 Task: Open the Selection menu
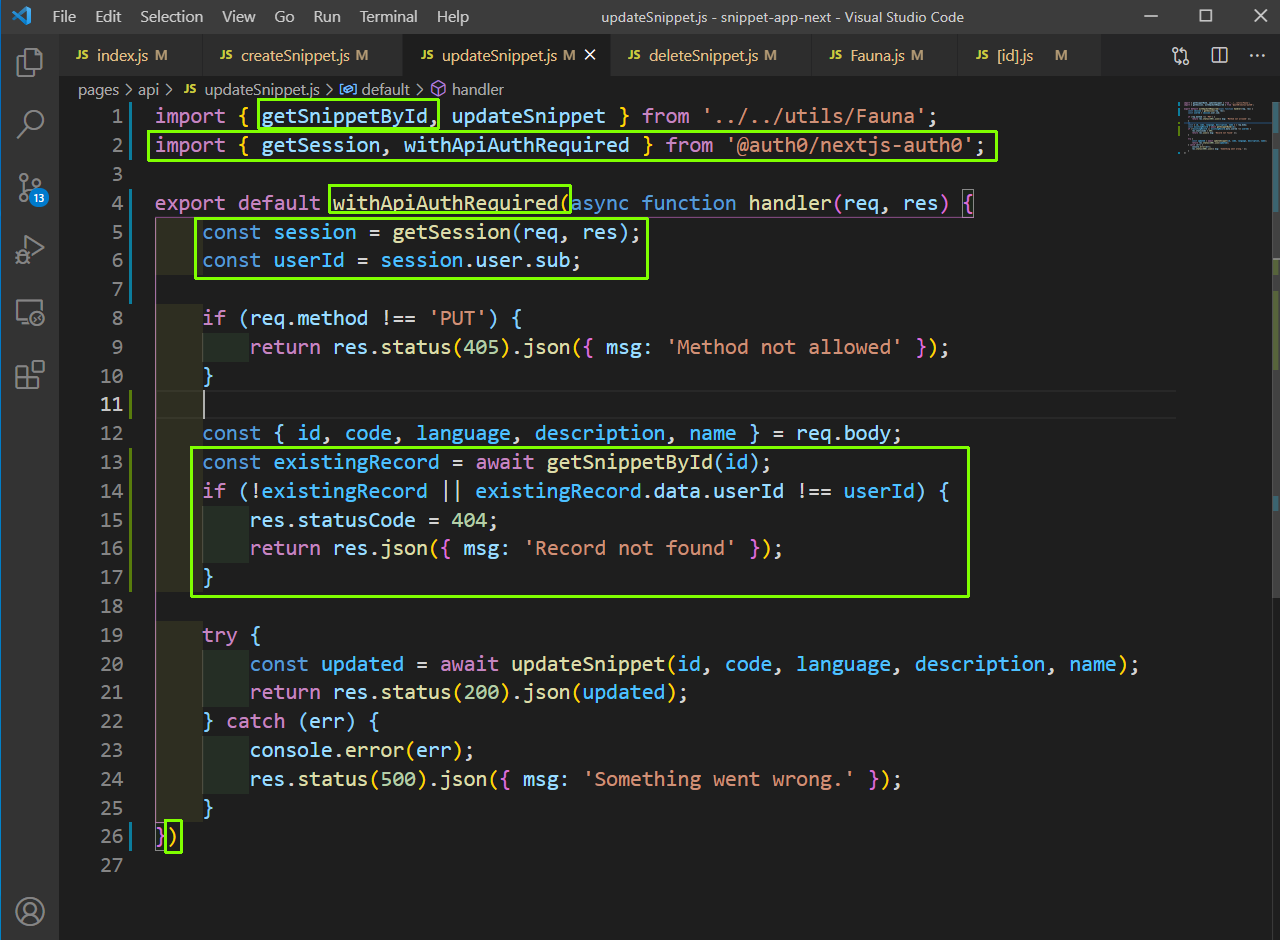171,16
